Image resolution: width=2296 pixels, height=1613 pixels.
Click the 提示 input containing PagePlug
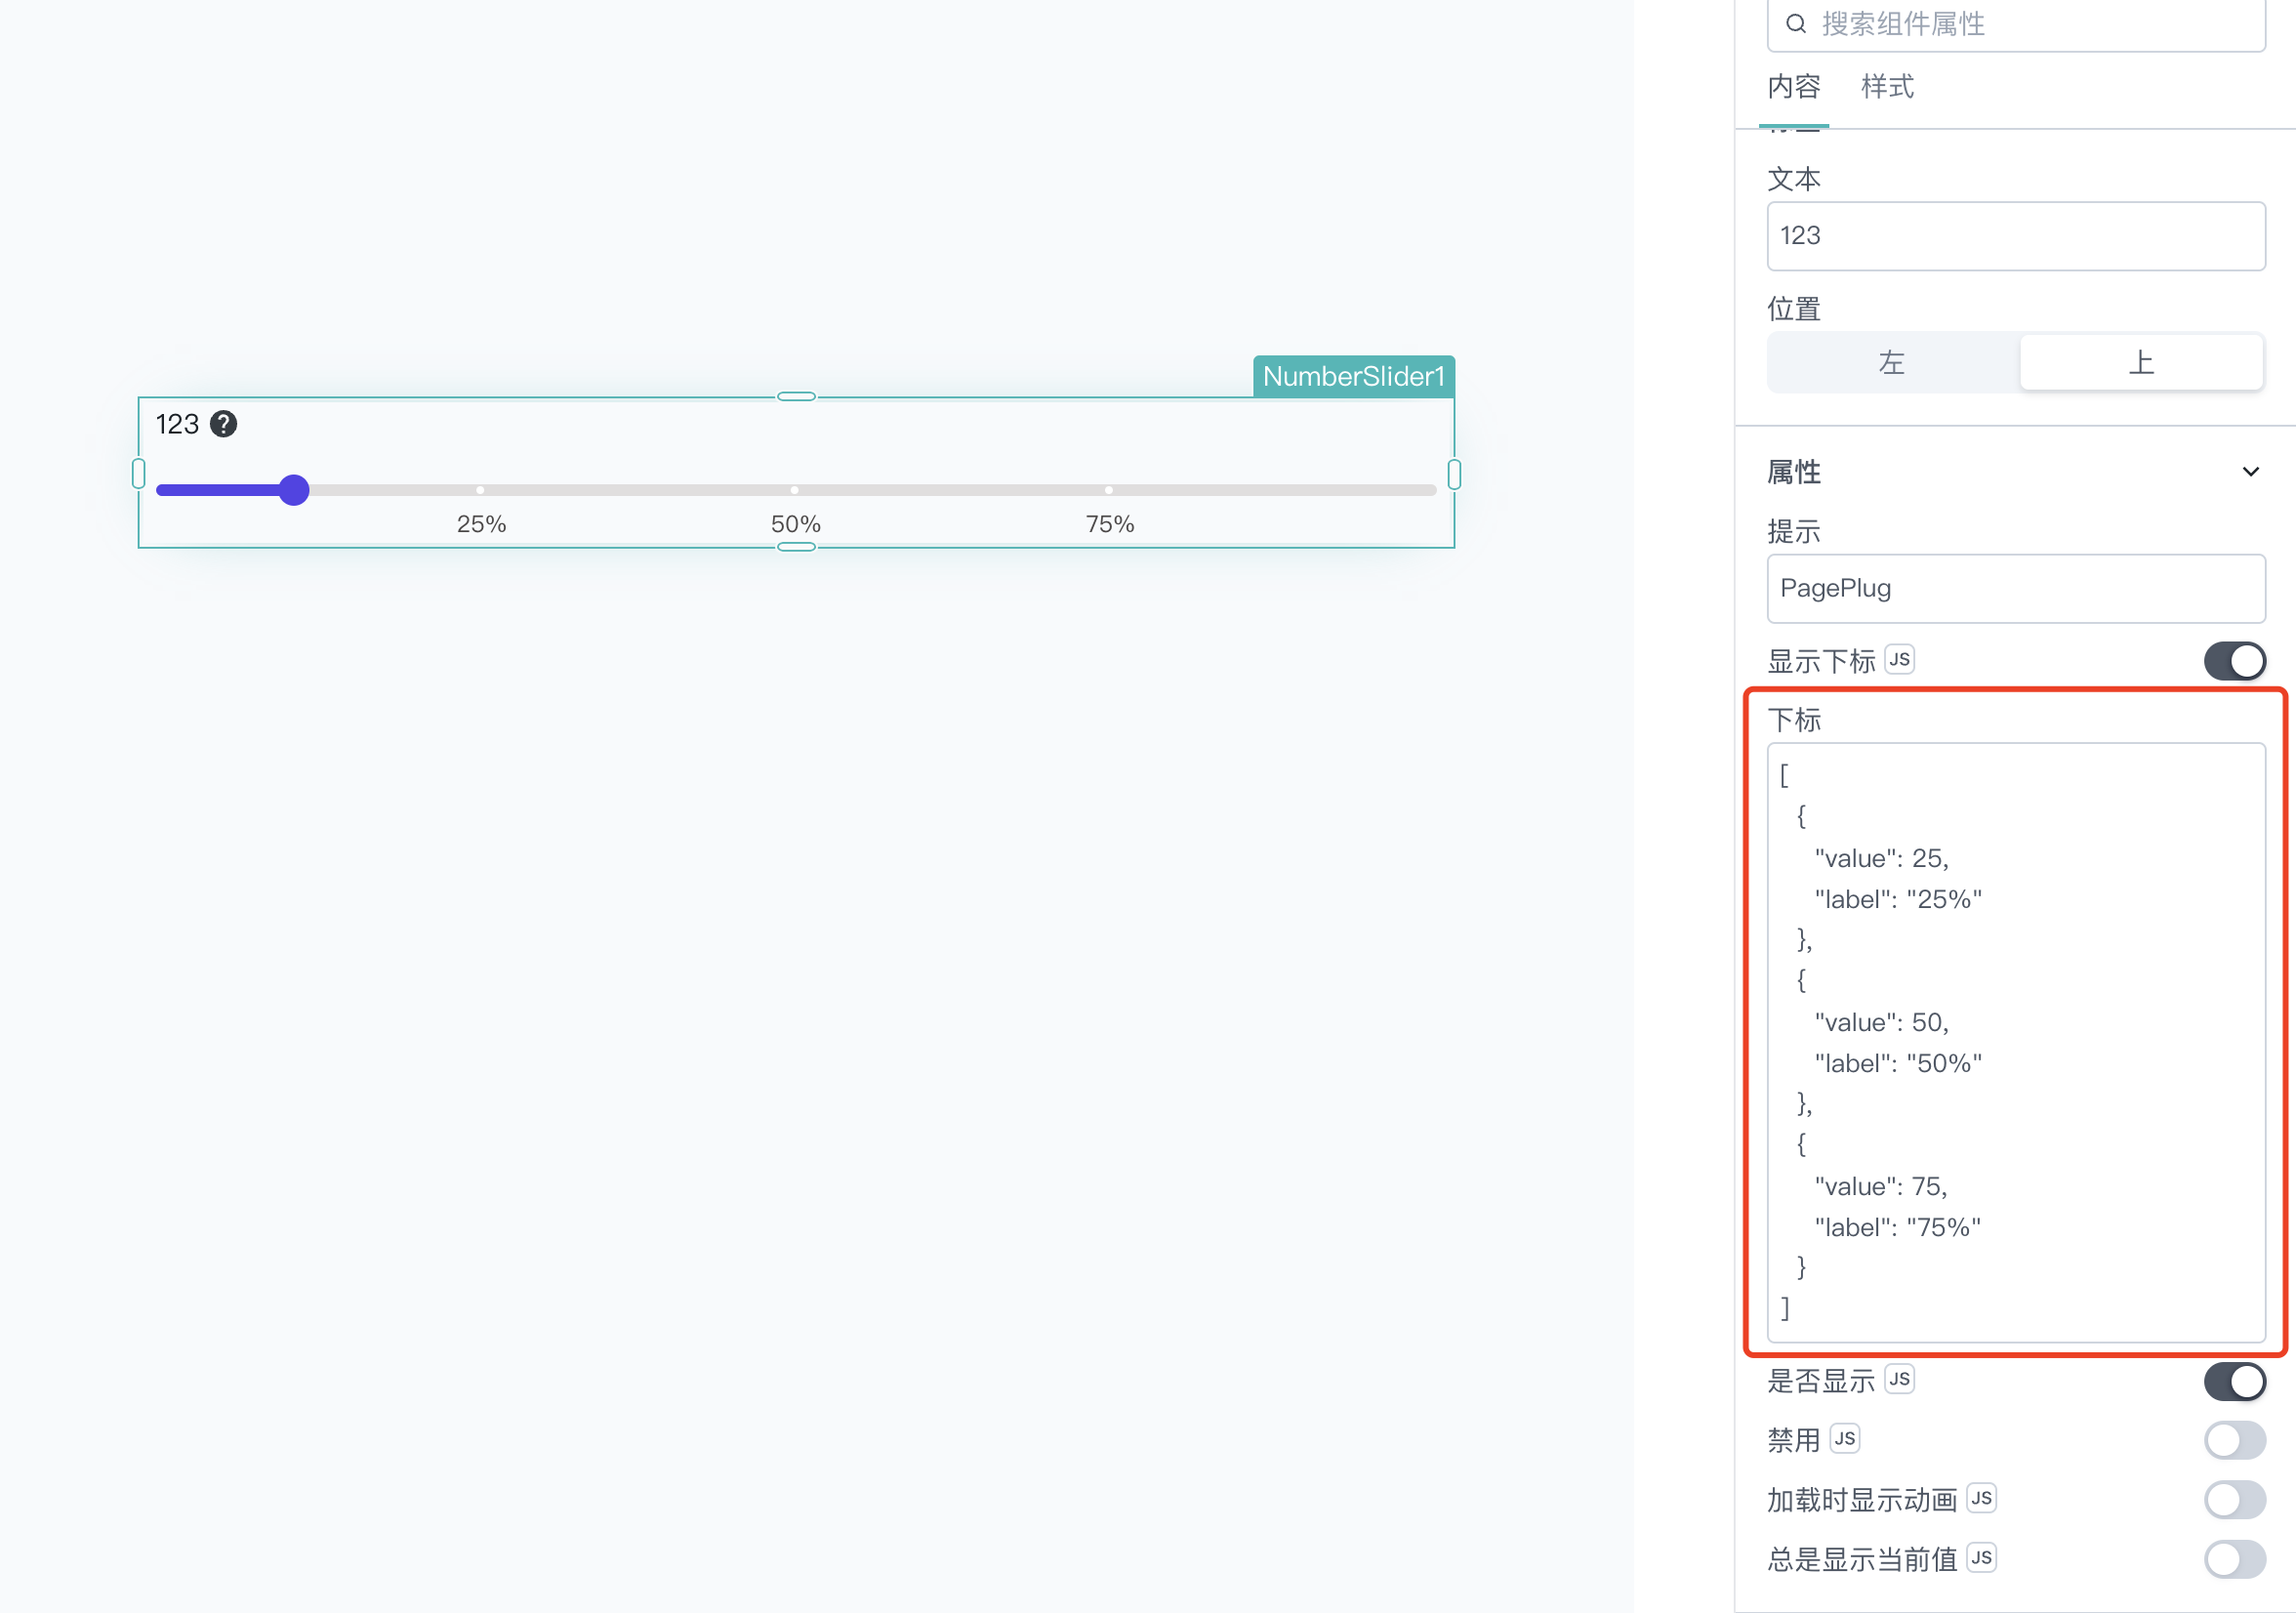pyautogui.click(x=2016, y=588)
